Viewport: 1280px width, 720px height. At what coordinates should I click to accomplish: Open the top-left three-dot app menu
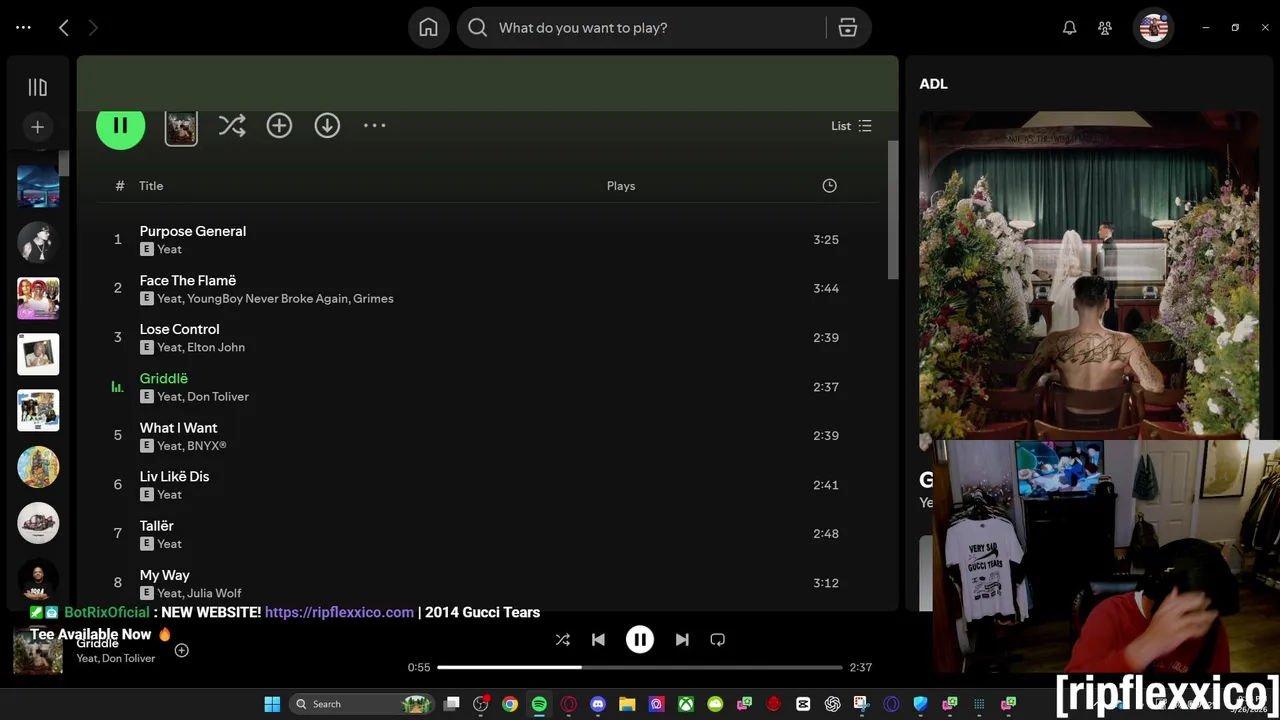[23, 28]
